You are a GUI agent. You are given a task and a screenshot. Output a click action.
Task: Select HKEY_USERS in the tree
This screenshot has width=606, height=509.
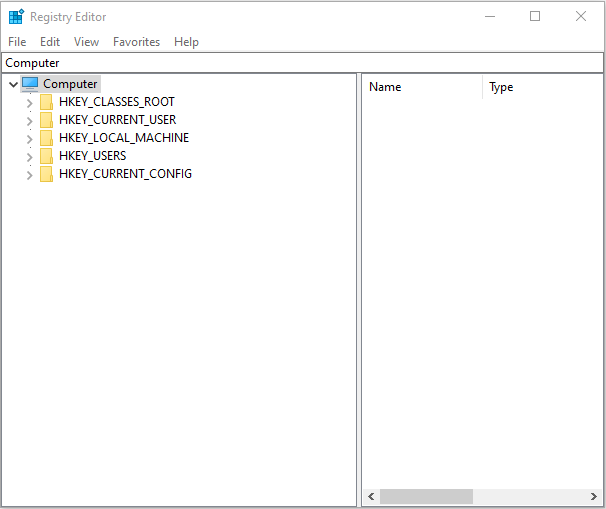[x=92, y=156]
